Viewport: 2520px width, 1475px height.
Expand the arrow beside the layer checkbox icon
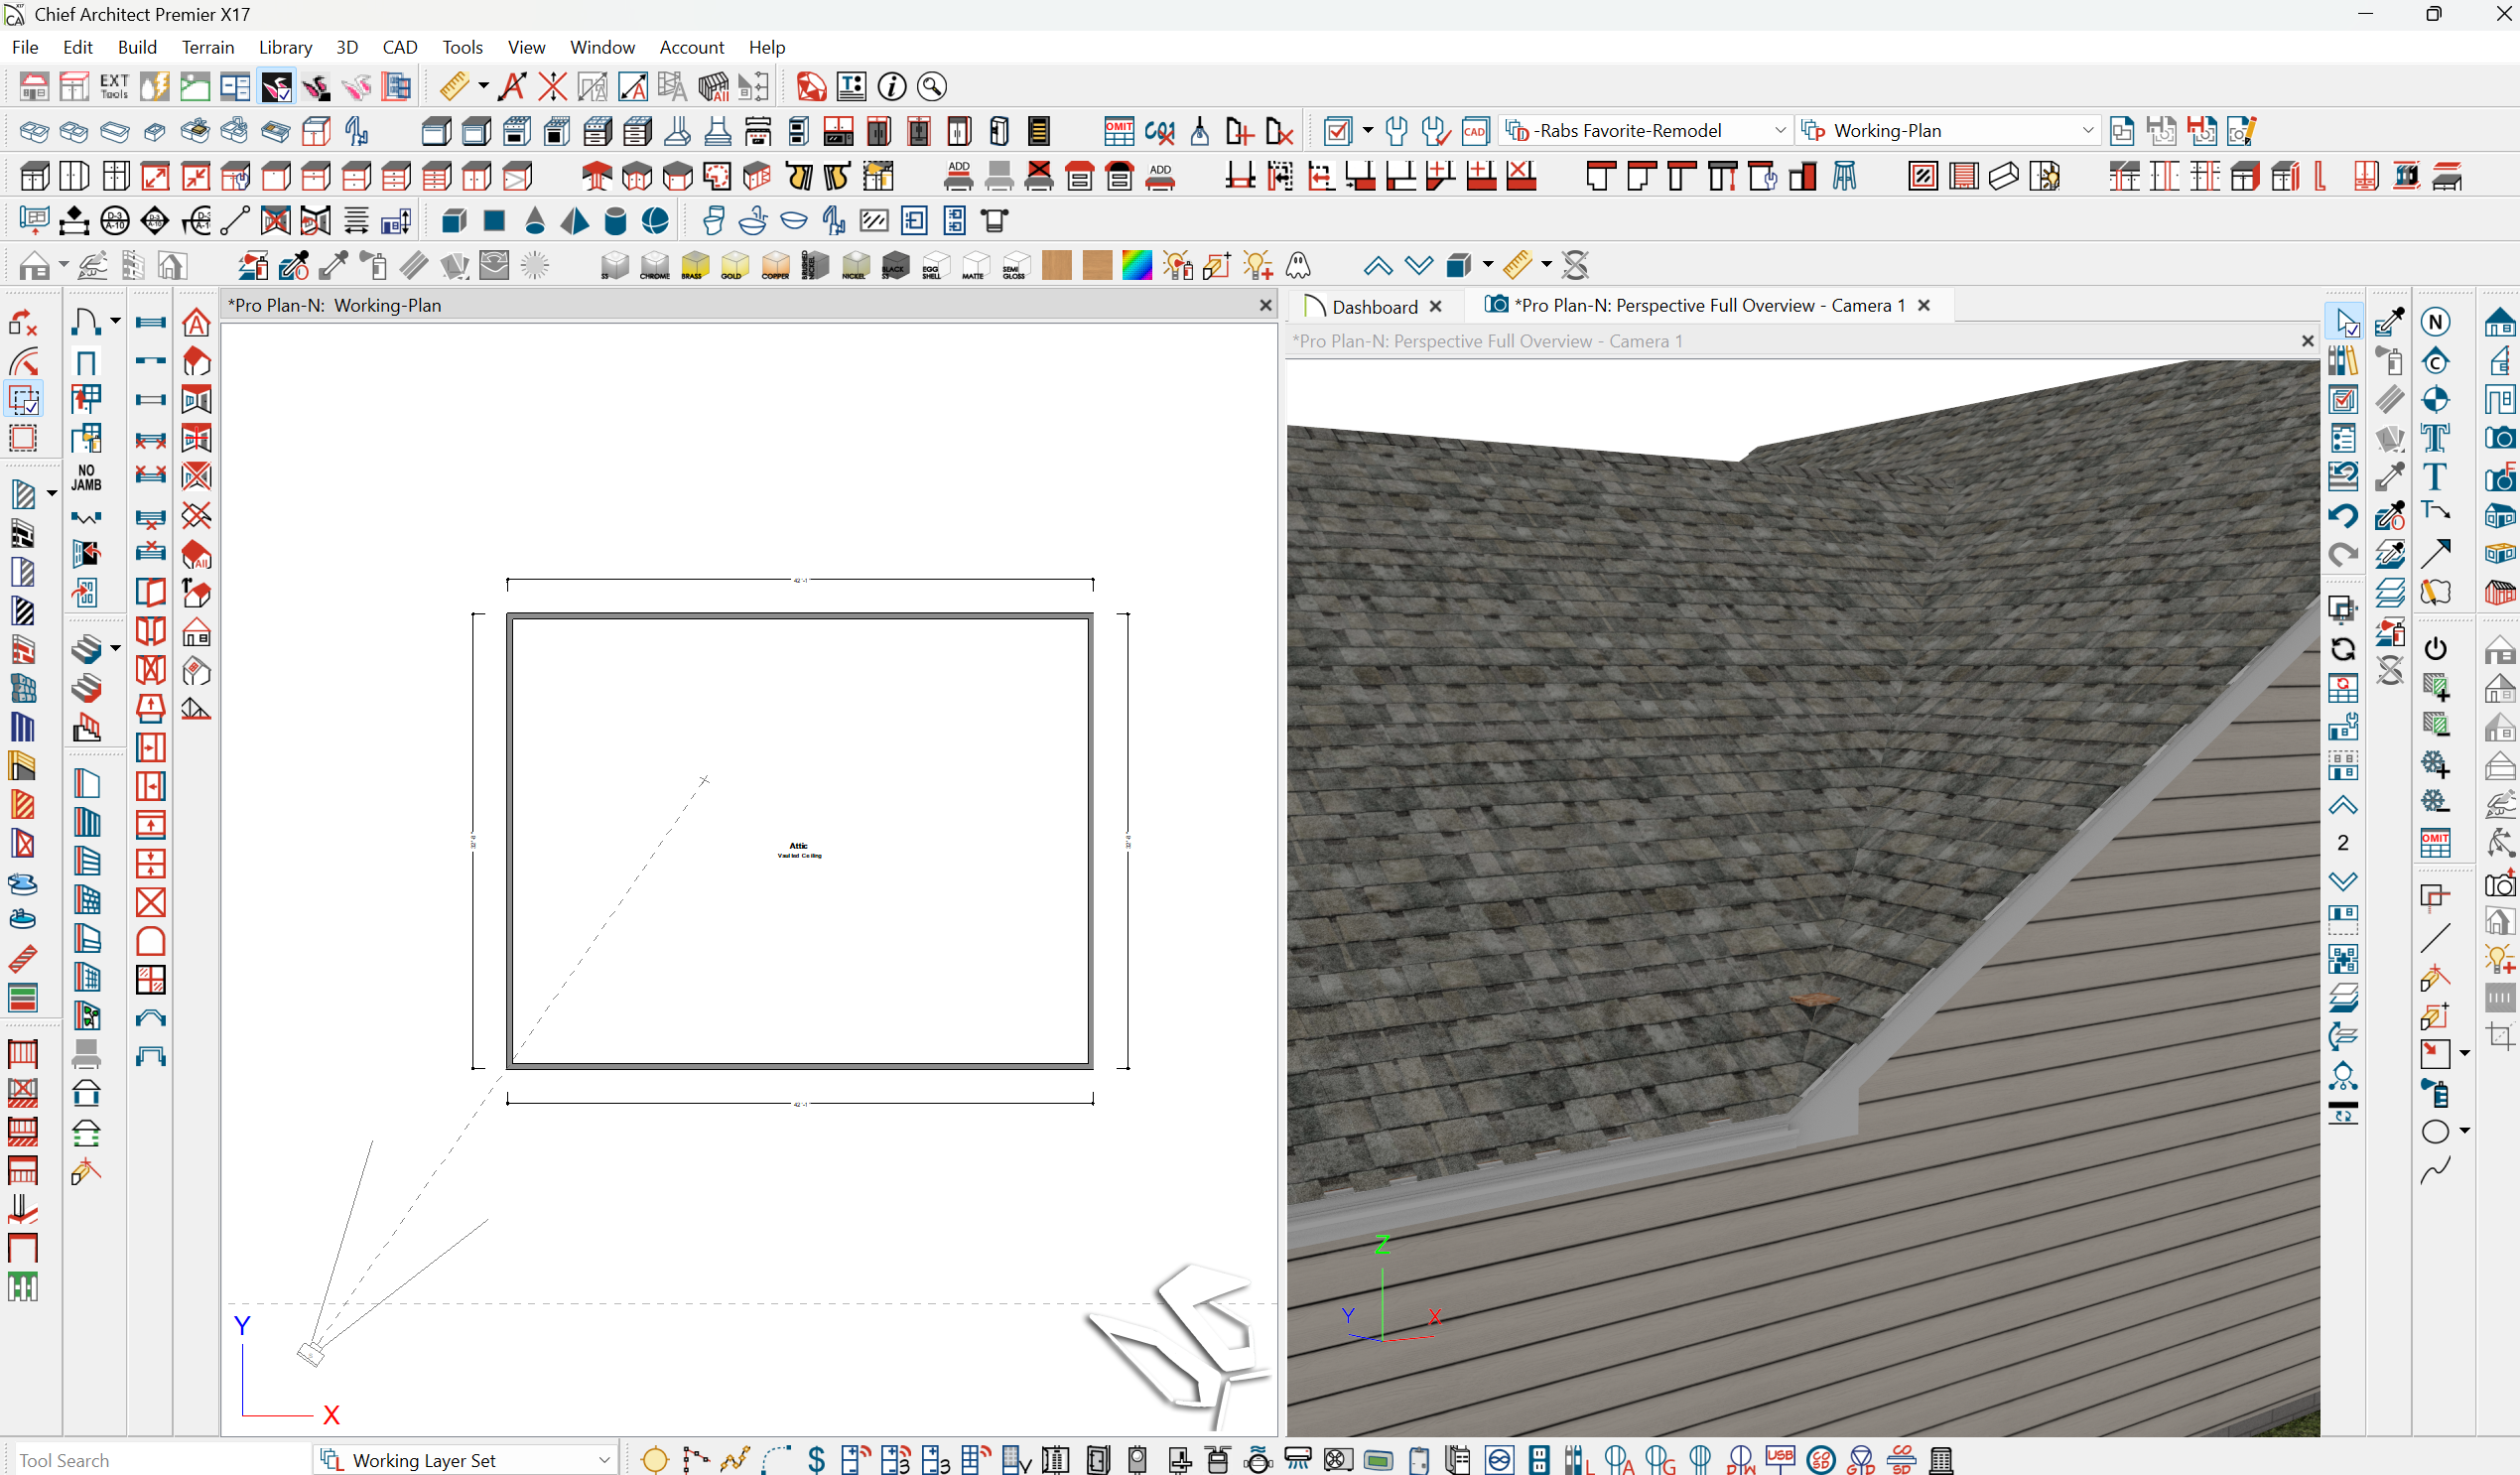[1367, 131]
